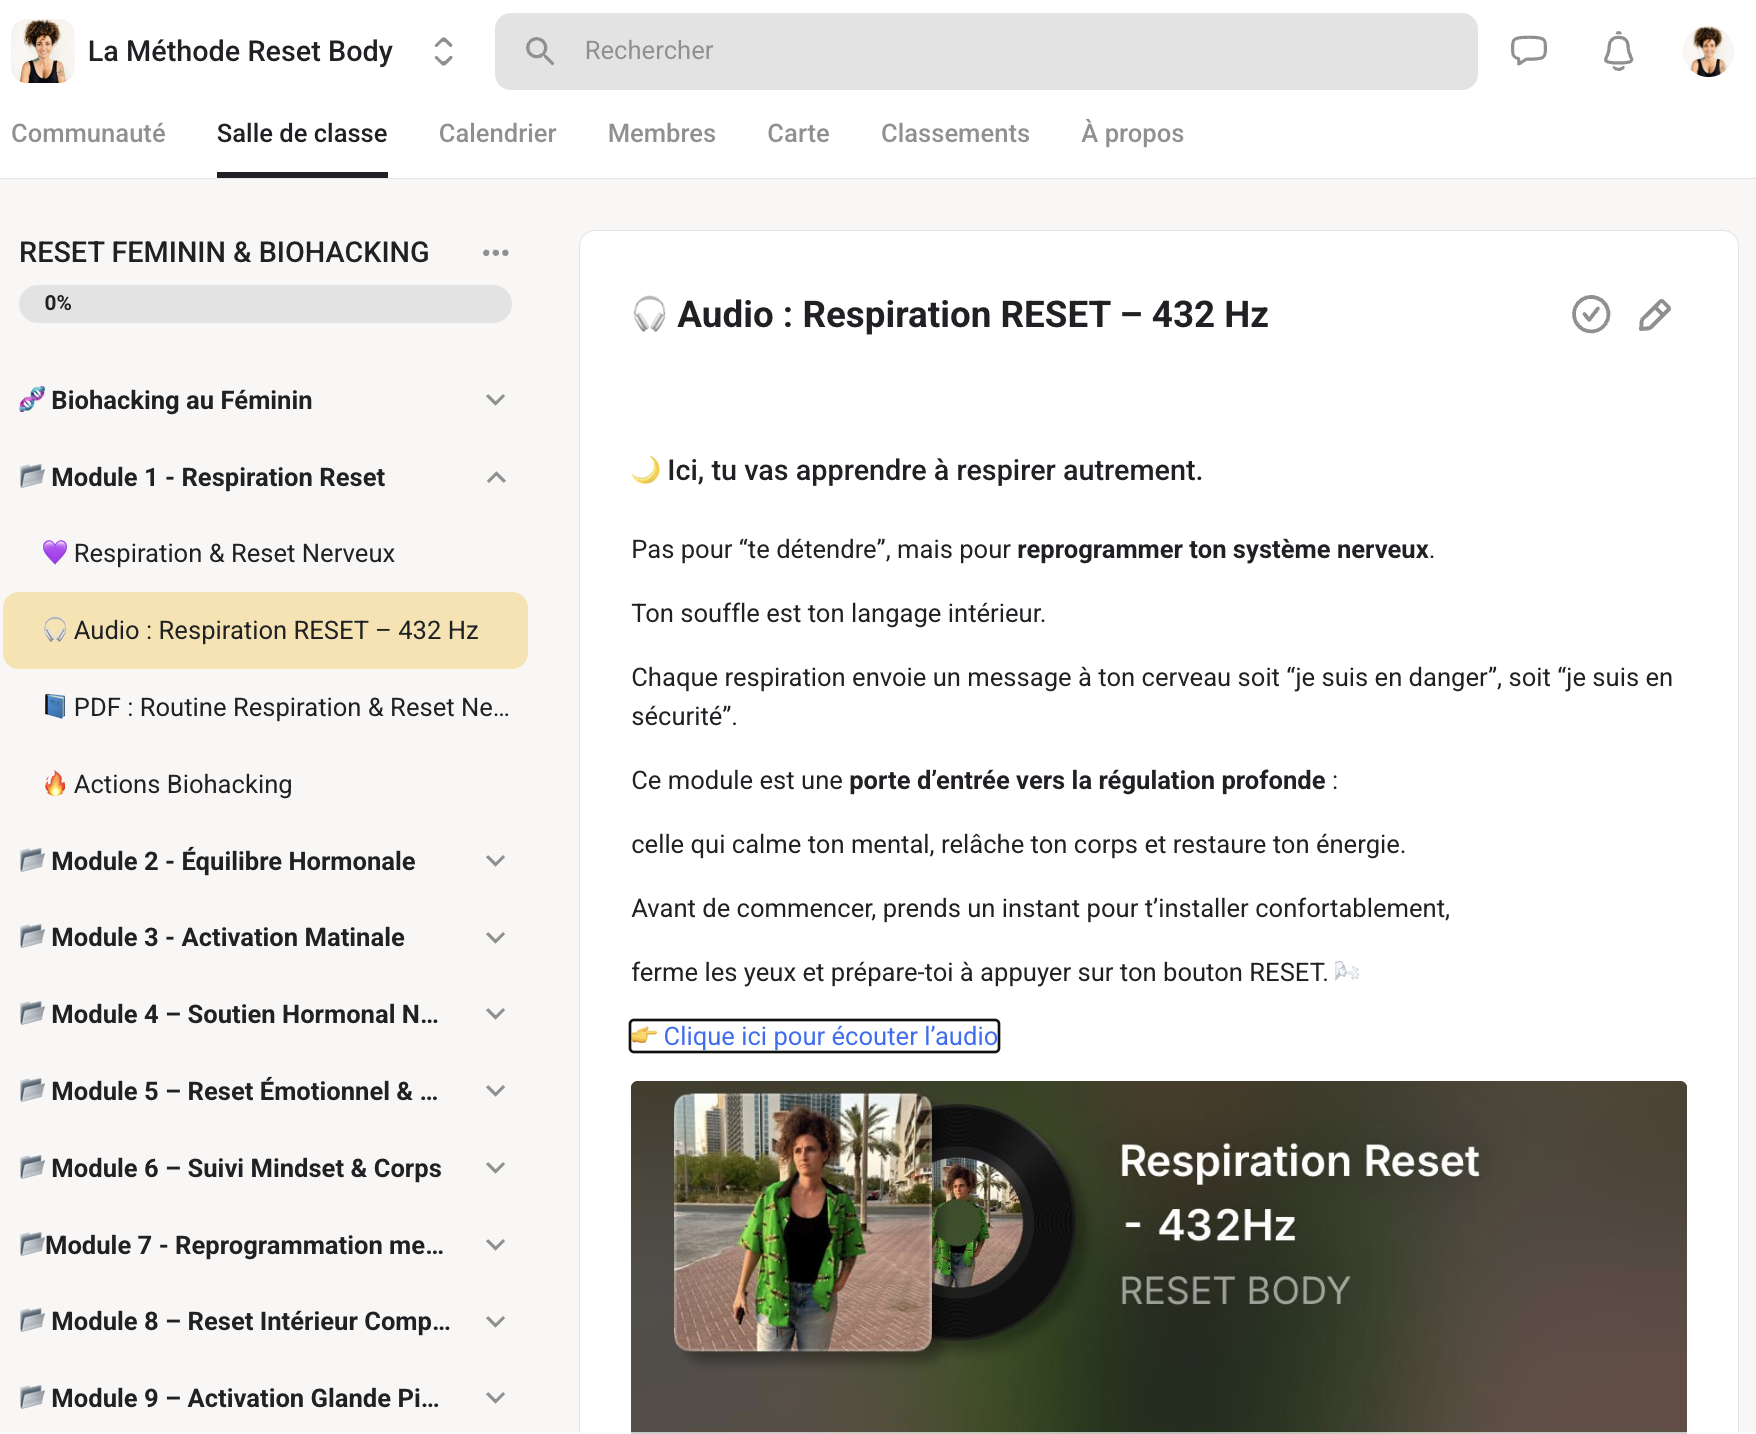Click the flame icon beside Actions Biohacking
The width and height of the screenshot is (1756, 1434).
[55, 783]
